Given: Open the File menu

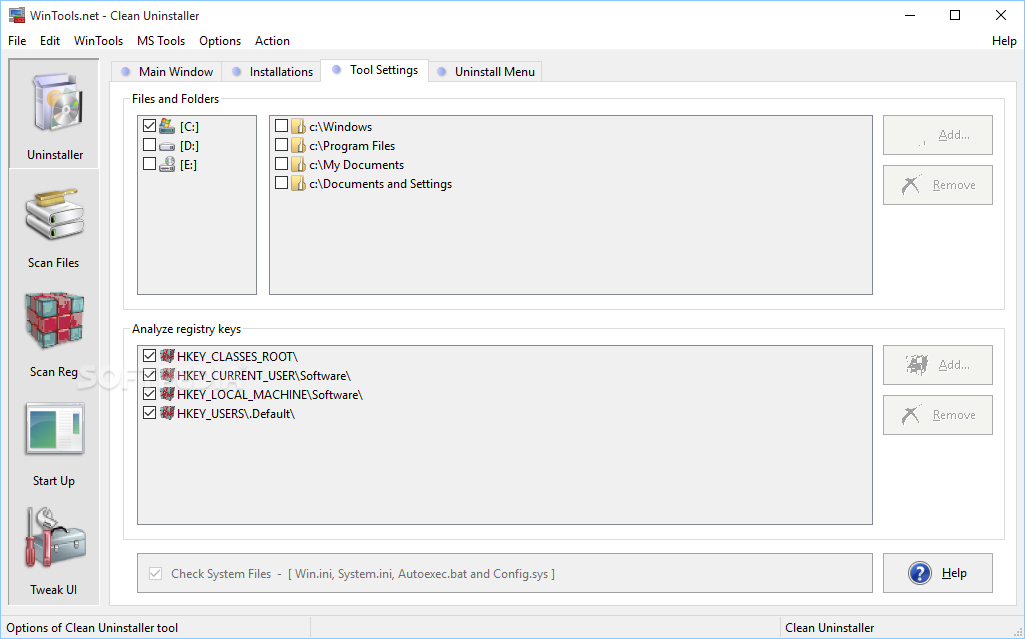Looking at the screenshot, I should pyautogui.click(x=17, y=41).
